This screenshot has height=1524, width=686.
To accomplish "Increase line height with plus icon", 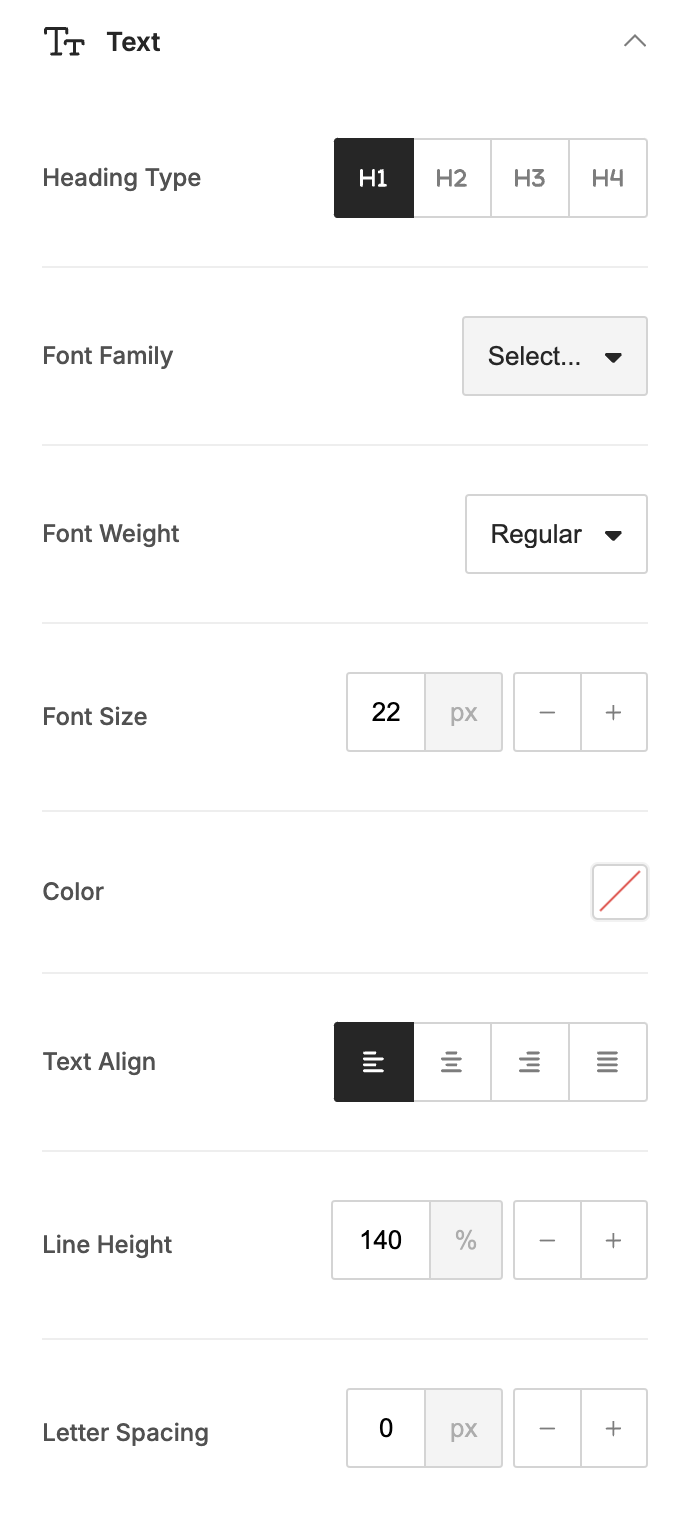I will pos(614,1240).
